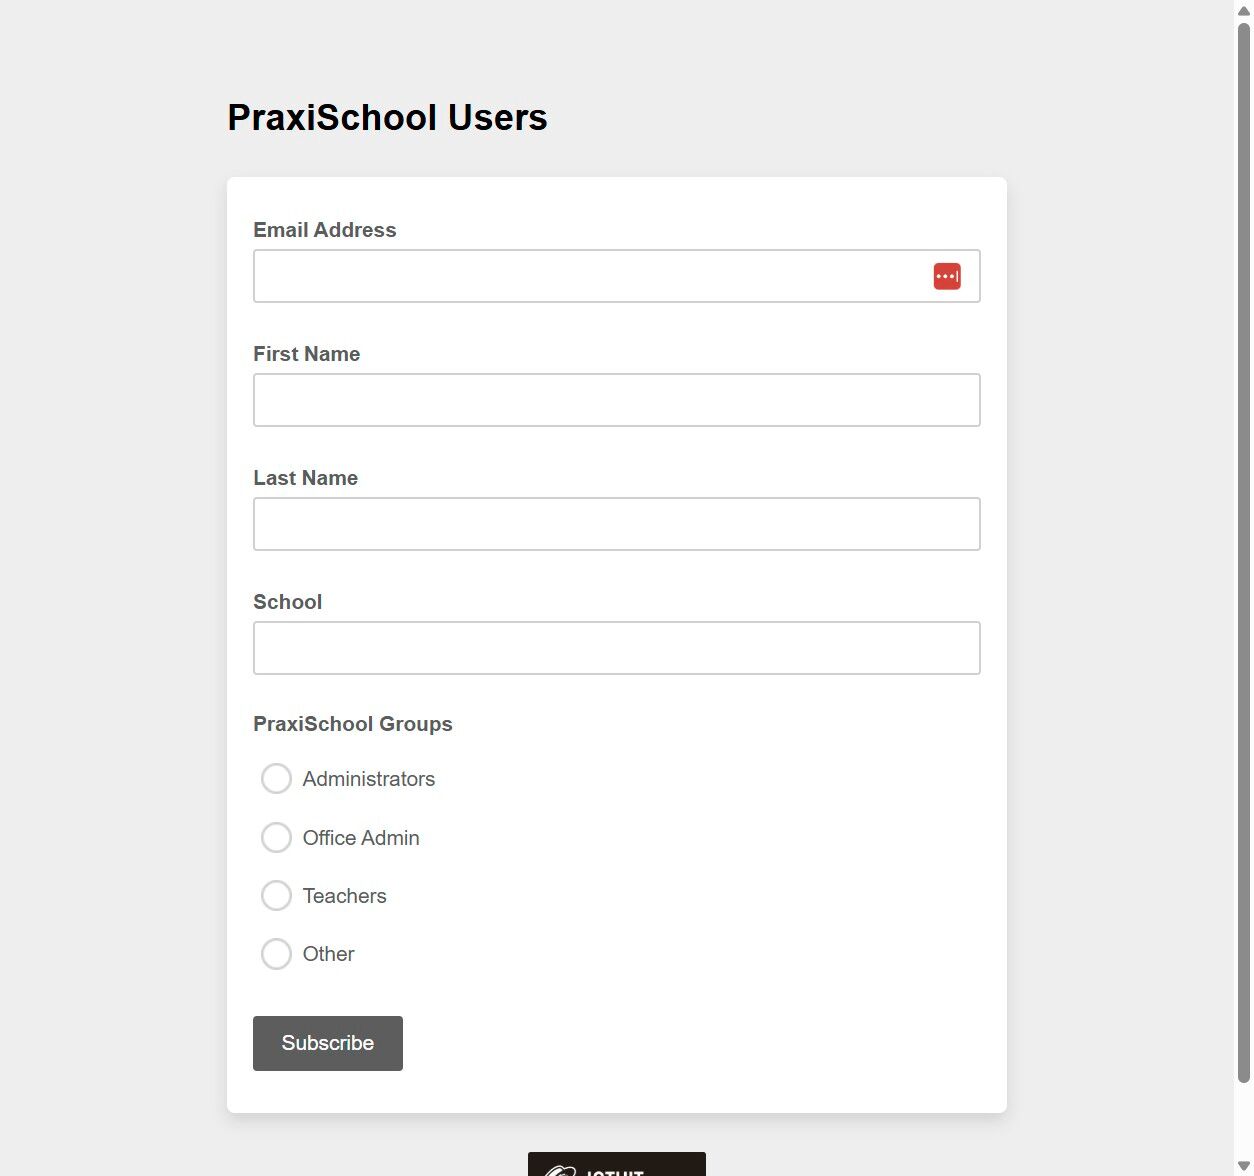The image size is (1254, 1176).
Task: Click the Last Name text box
Action: coord(616,524)
